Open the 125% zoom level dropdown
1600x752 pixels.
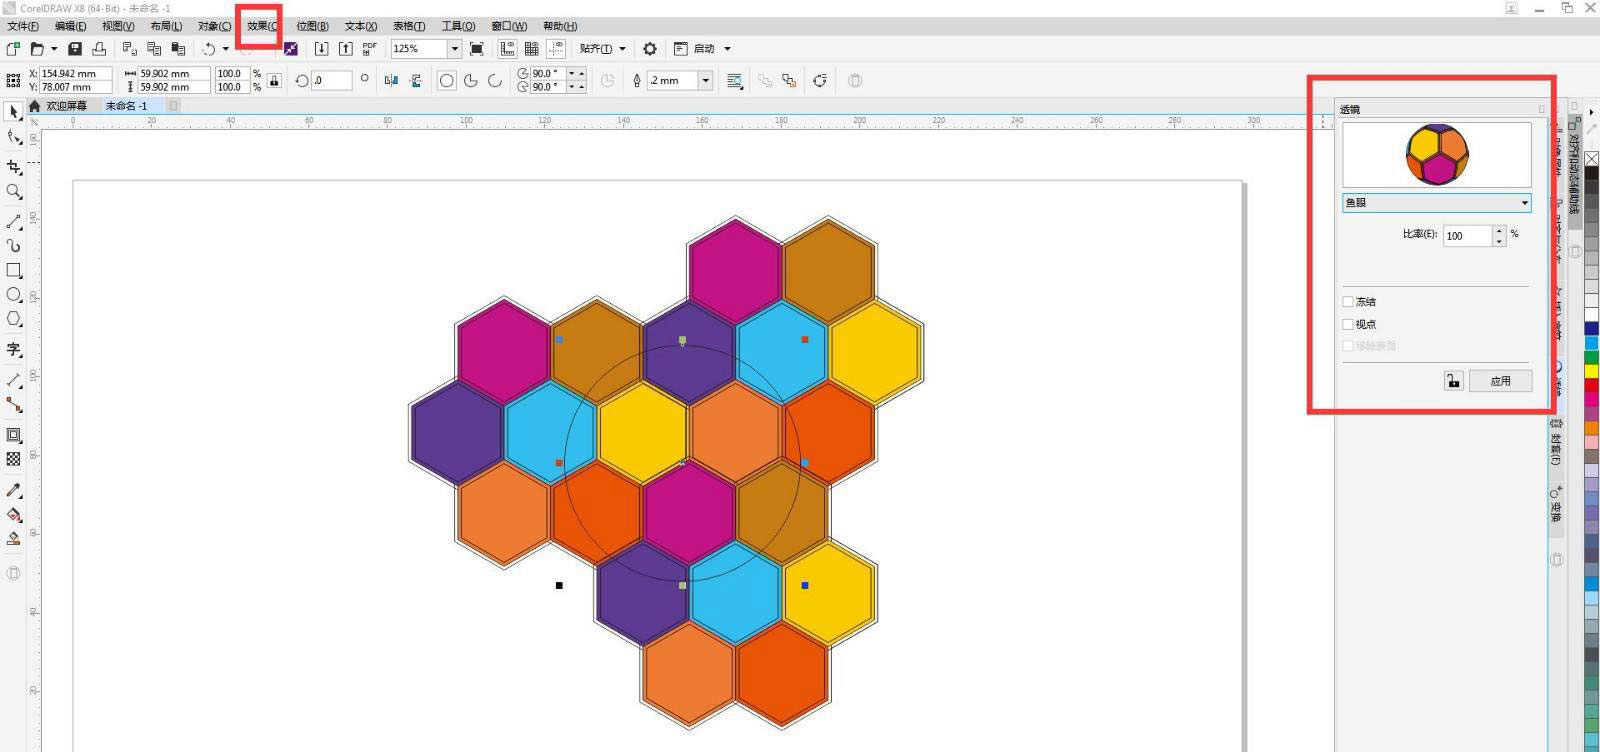pyautogui.click(x=454, y=48)
